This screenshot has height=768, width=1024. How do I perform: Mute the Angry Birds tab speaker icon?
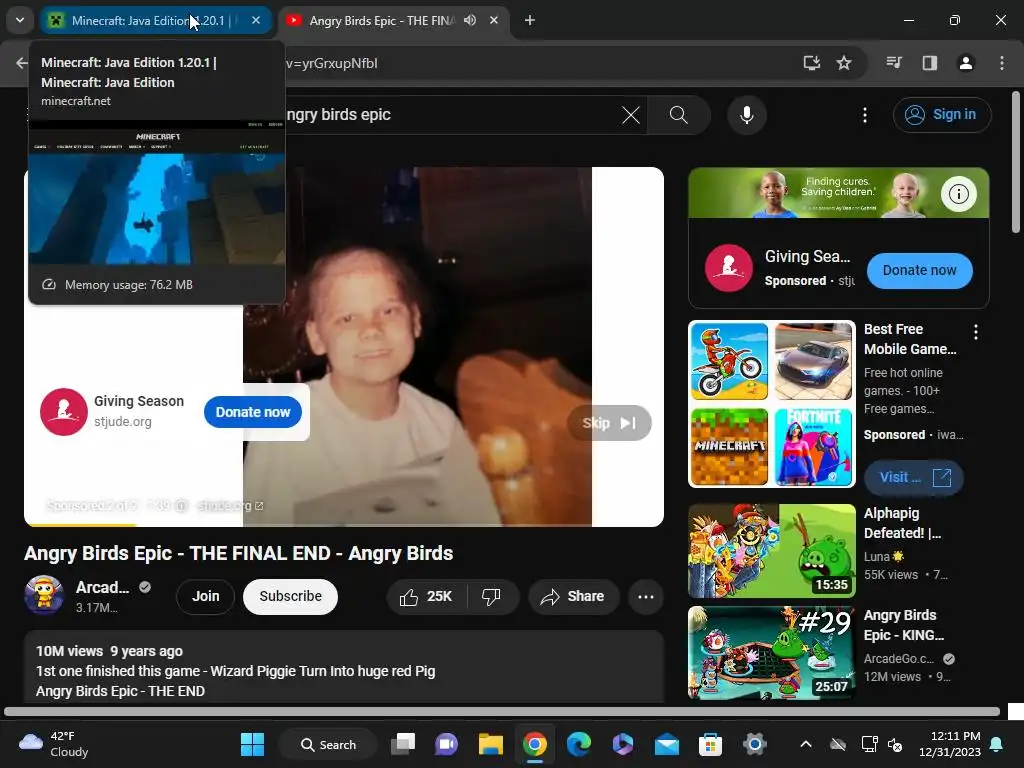470,20
